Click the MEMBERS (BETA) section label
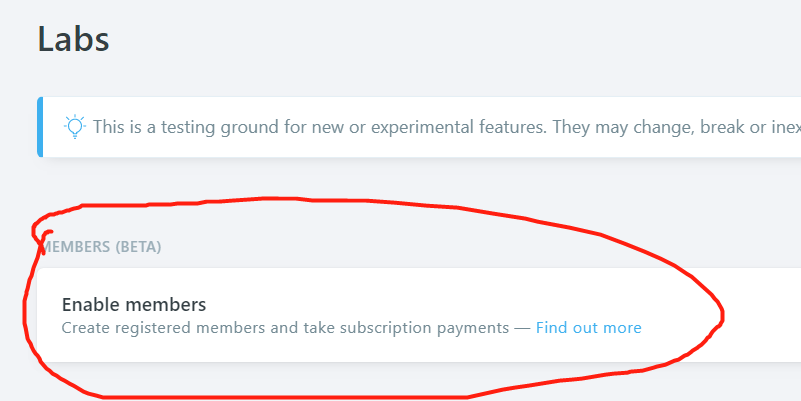The height and width of the screenshot is (401, 801). [x=100, y=247]
